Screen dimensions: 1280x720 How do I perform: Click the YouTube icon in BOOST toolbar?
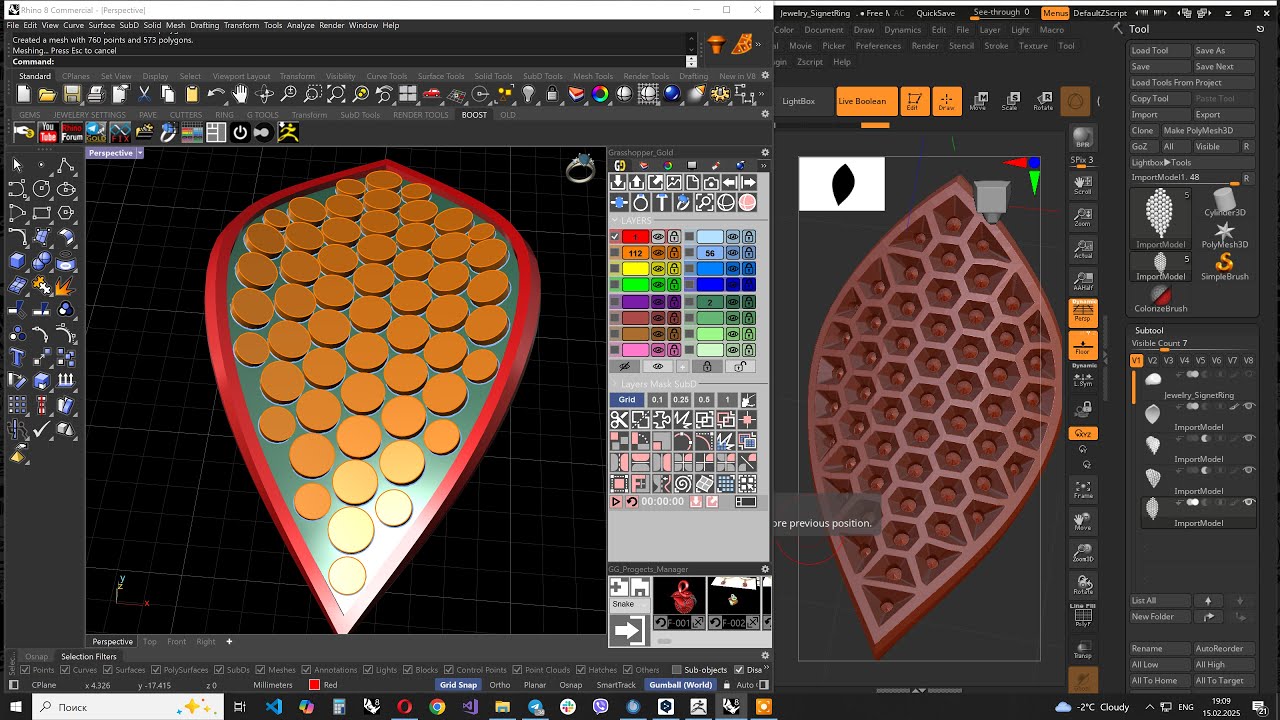[48, 132]
